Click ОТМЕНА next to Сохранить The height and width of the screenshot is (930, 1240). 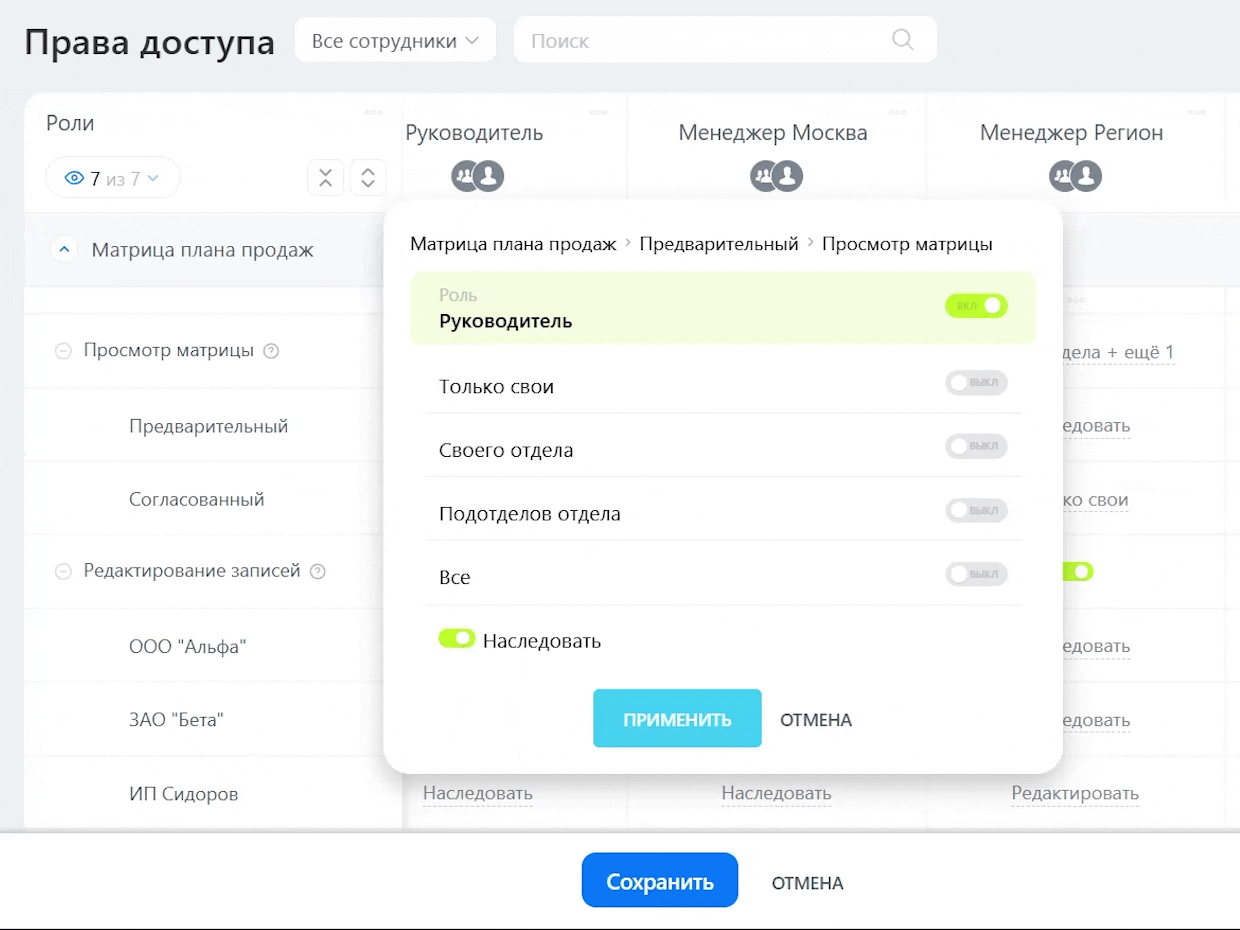(807, 883)
